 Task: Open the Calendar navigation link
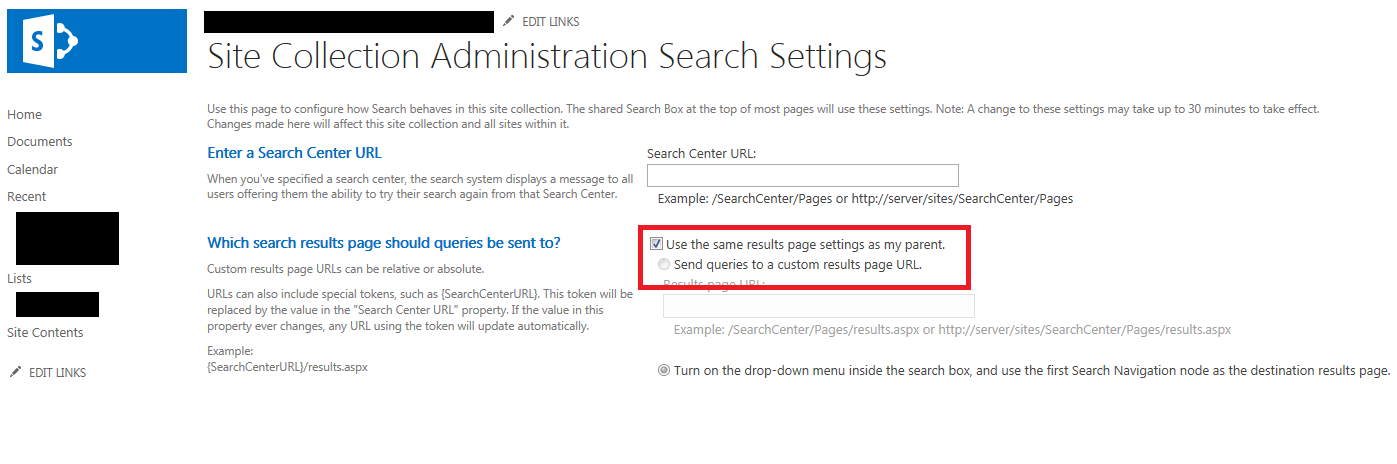tap(32, 170)
